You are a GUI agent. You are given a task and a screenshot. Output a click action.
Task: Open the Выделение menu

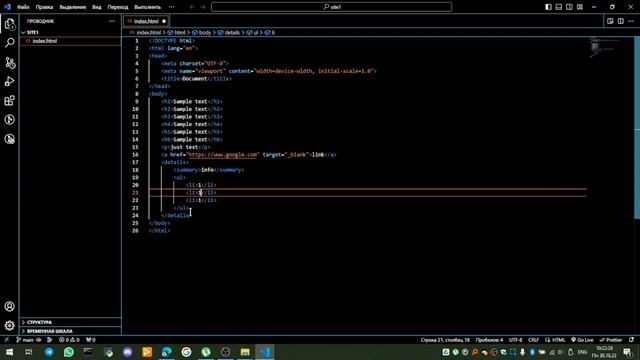tap(73, 7)
